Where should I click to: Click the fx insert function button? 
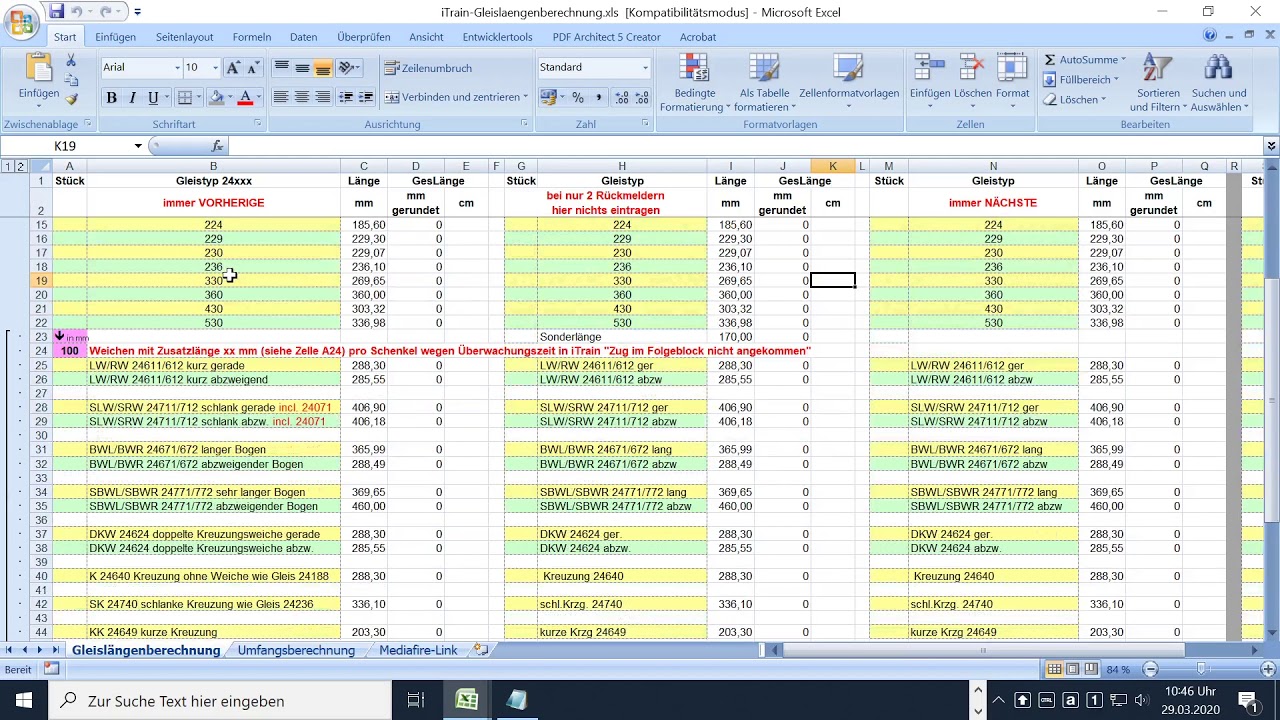tap(217, 146)
